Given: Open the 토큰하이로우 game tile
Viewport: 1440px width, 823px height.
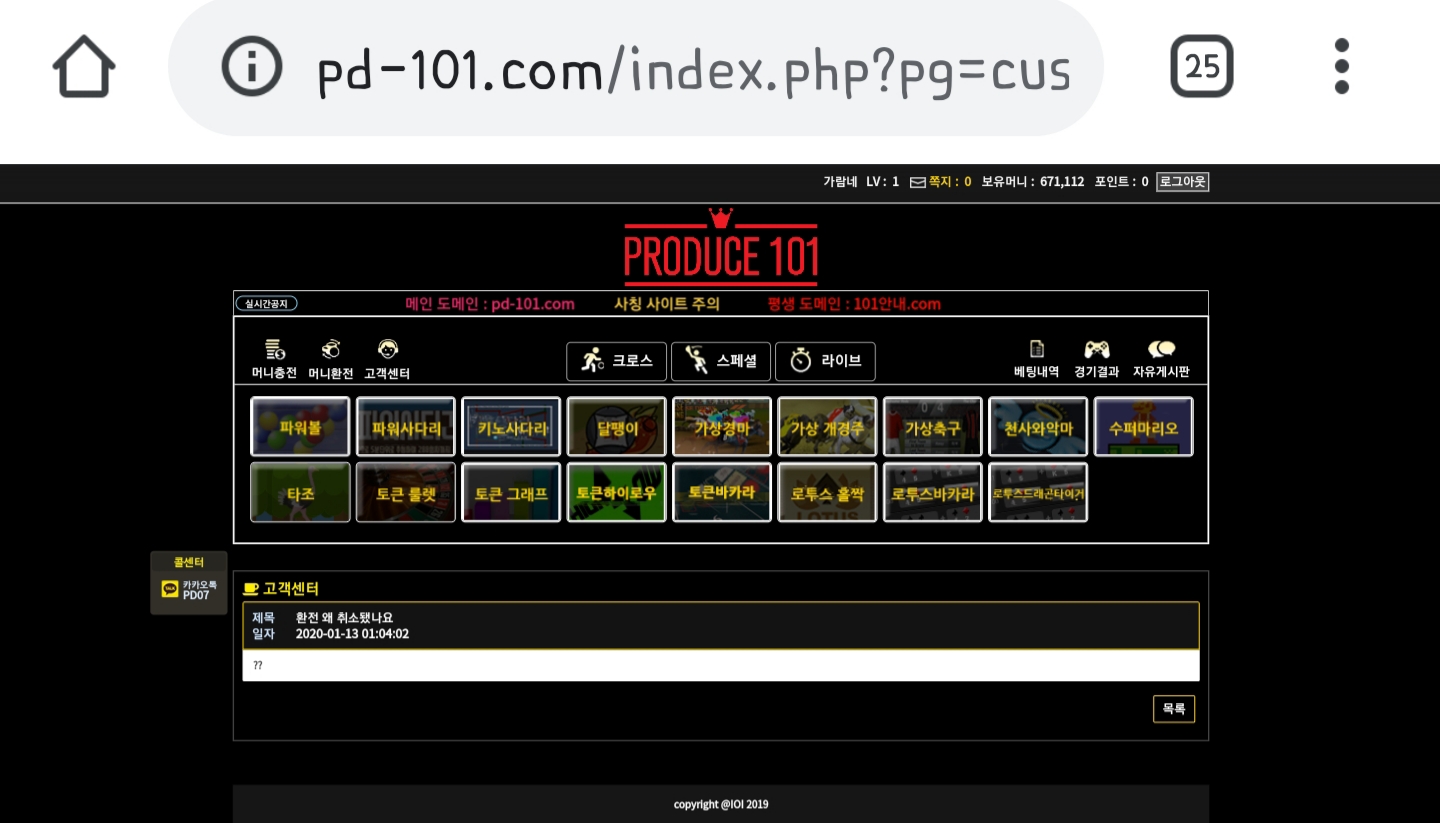Looking at the screenshot, I should click(617, 492).
